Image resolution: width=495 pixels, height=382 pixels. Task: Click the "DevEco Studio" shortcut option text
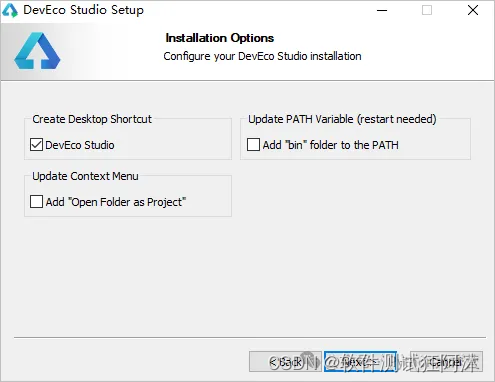(80, 145)
